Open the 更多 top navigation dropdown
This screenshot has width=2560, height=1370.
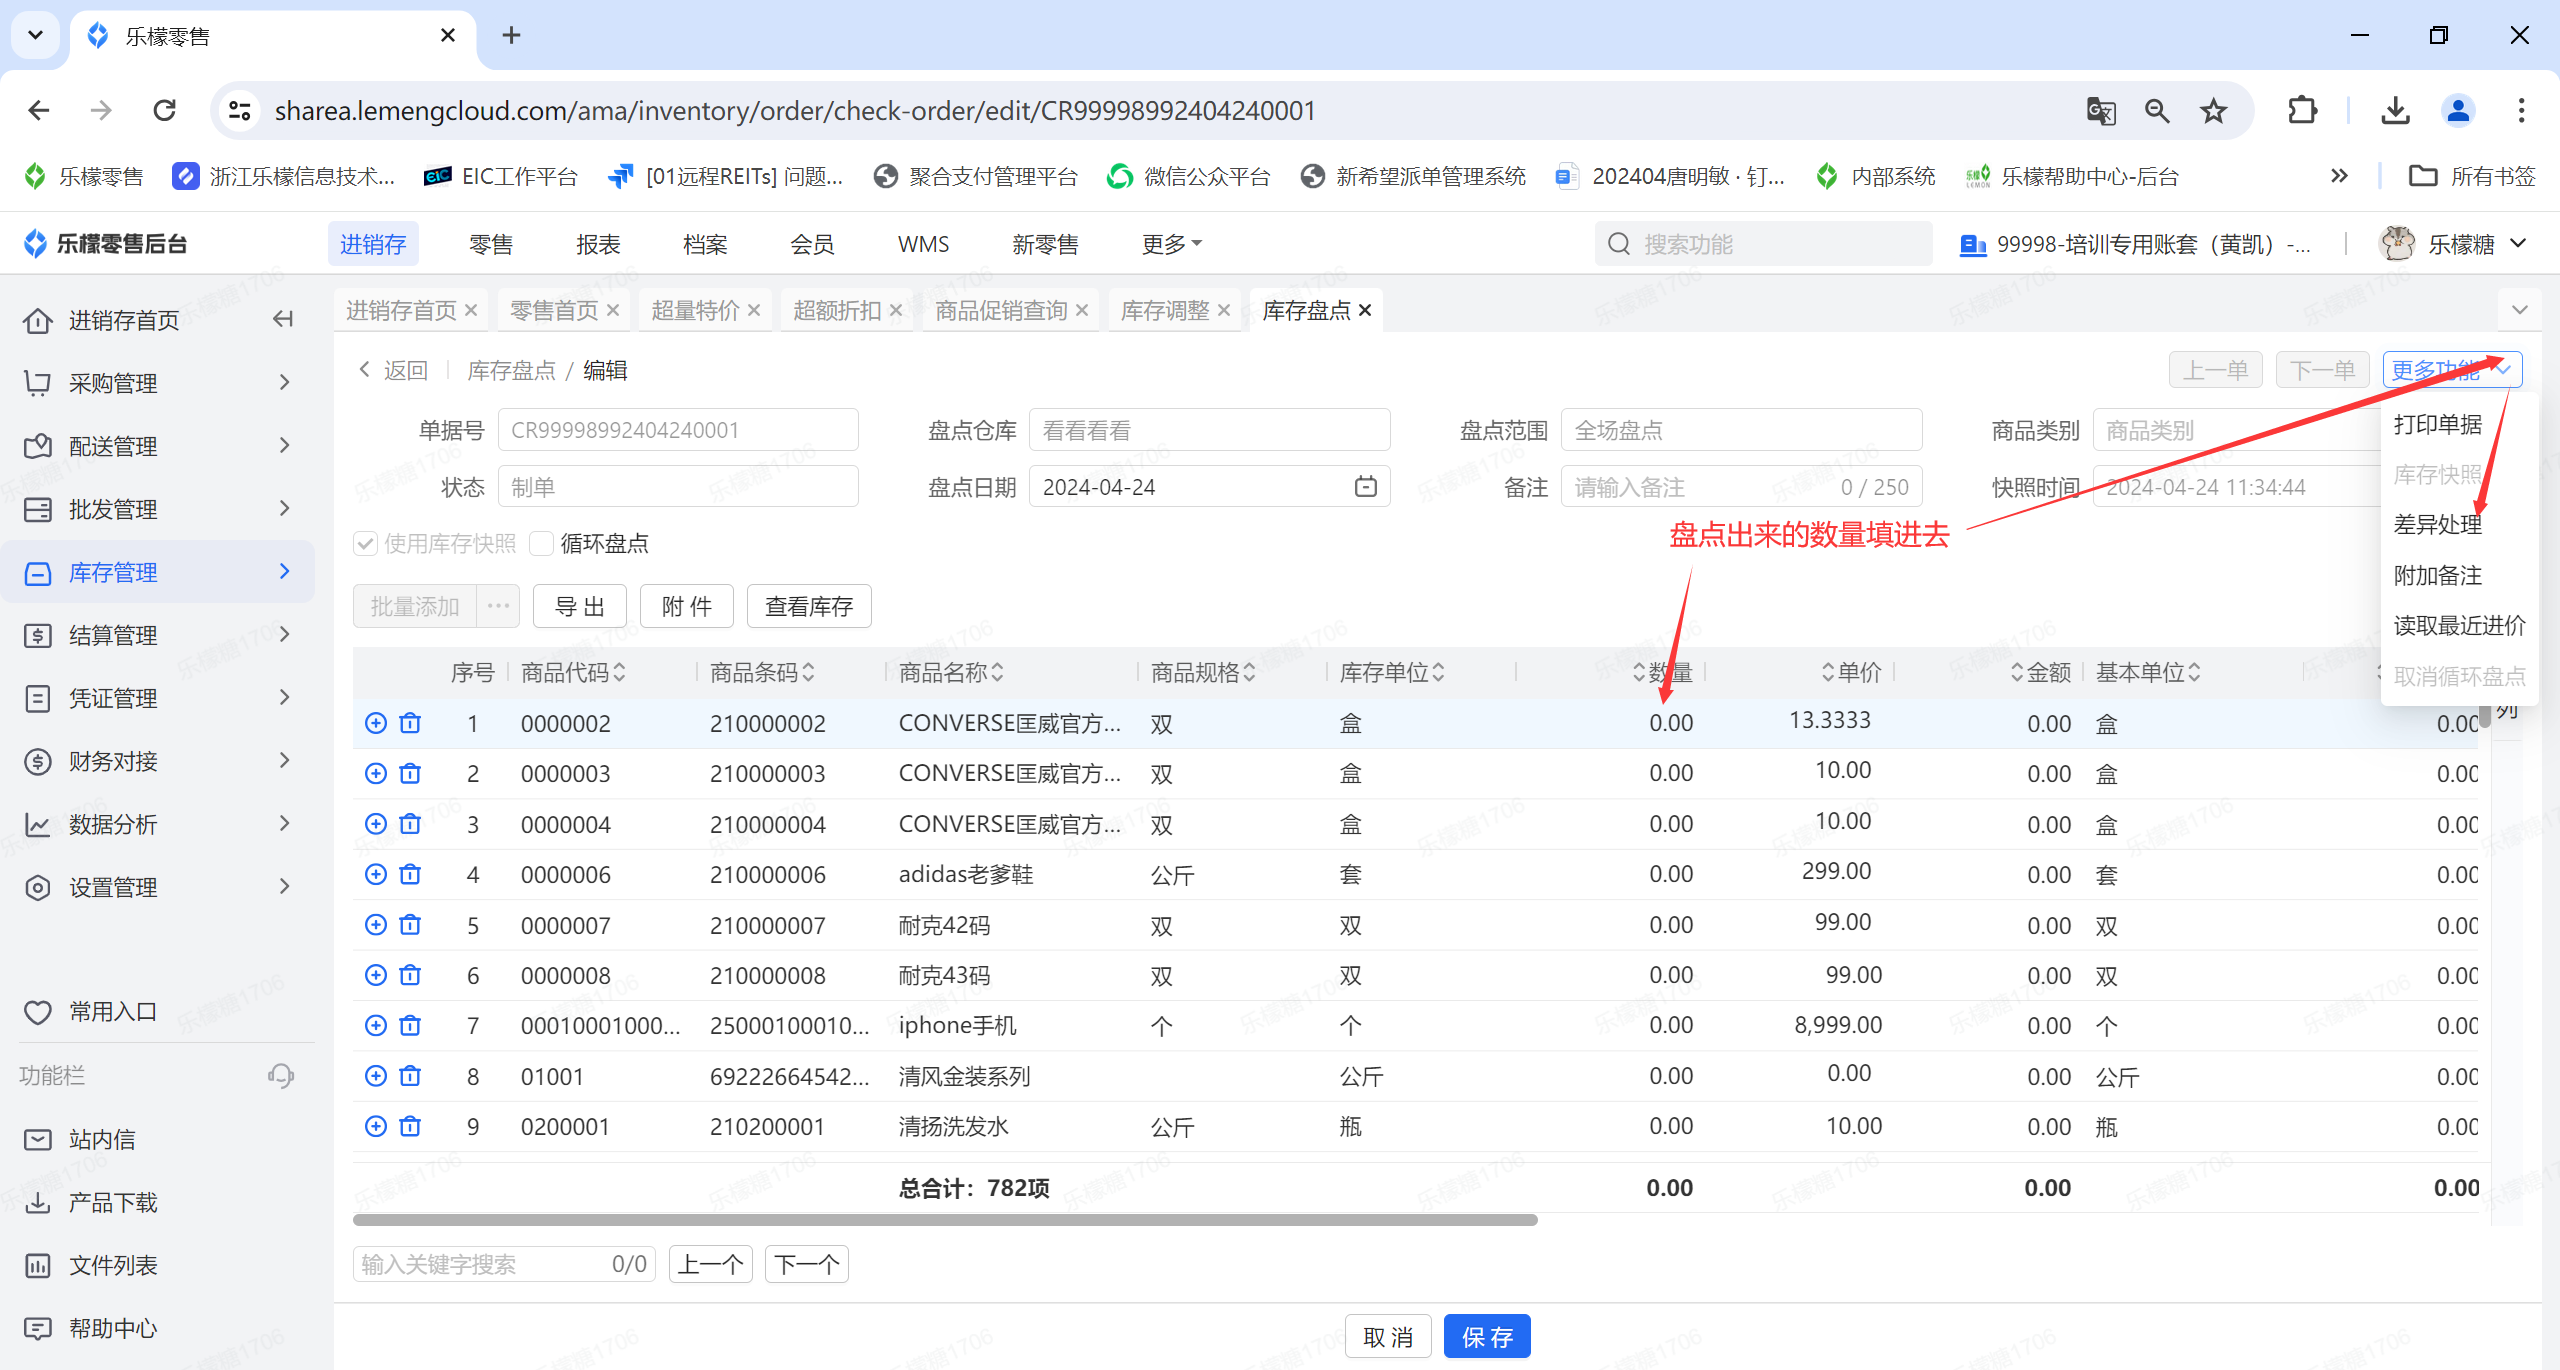1171,244
